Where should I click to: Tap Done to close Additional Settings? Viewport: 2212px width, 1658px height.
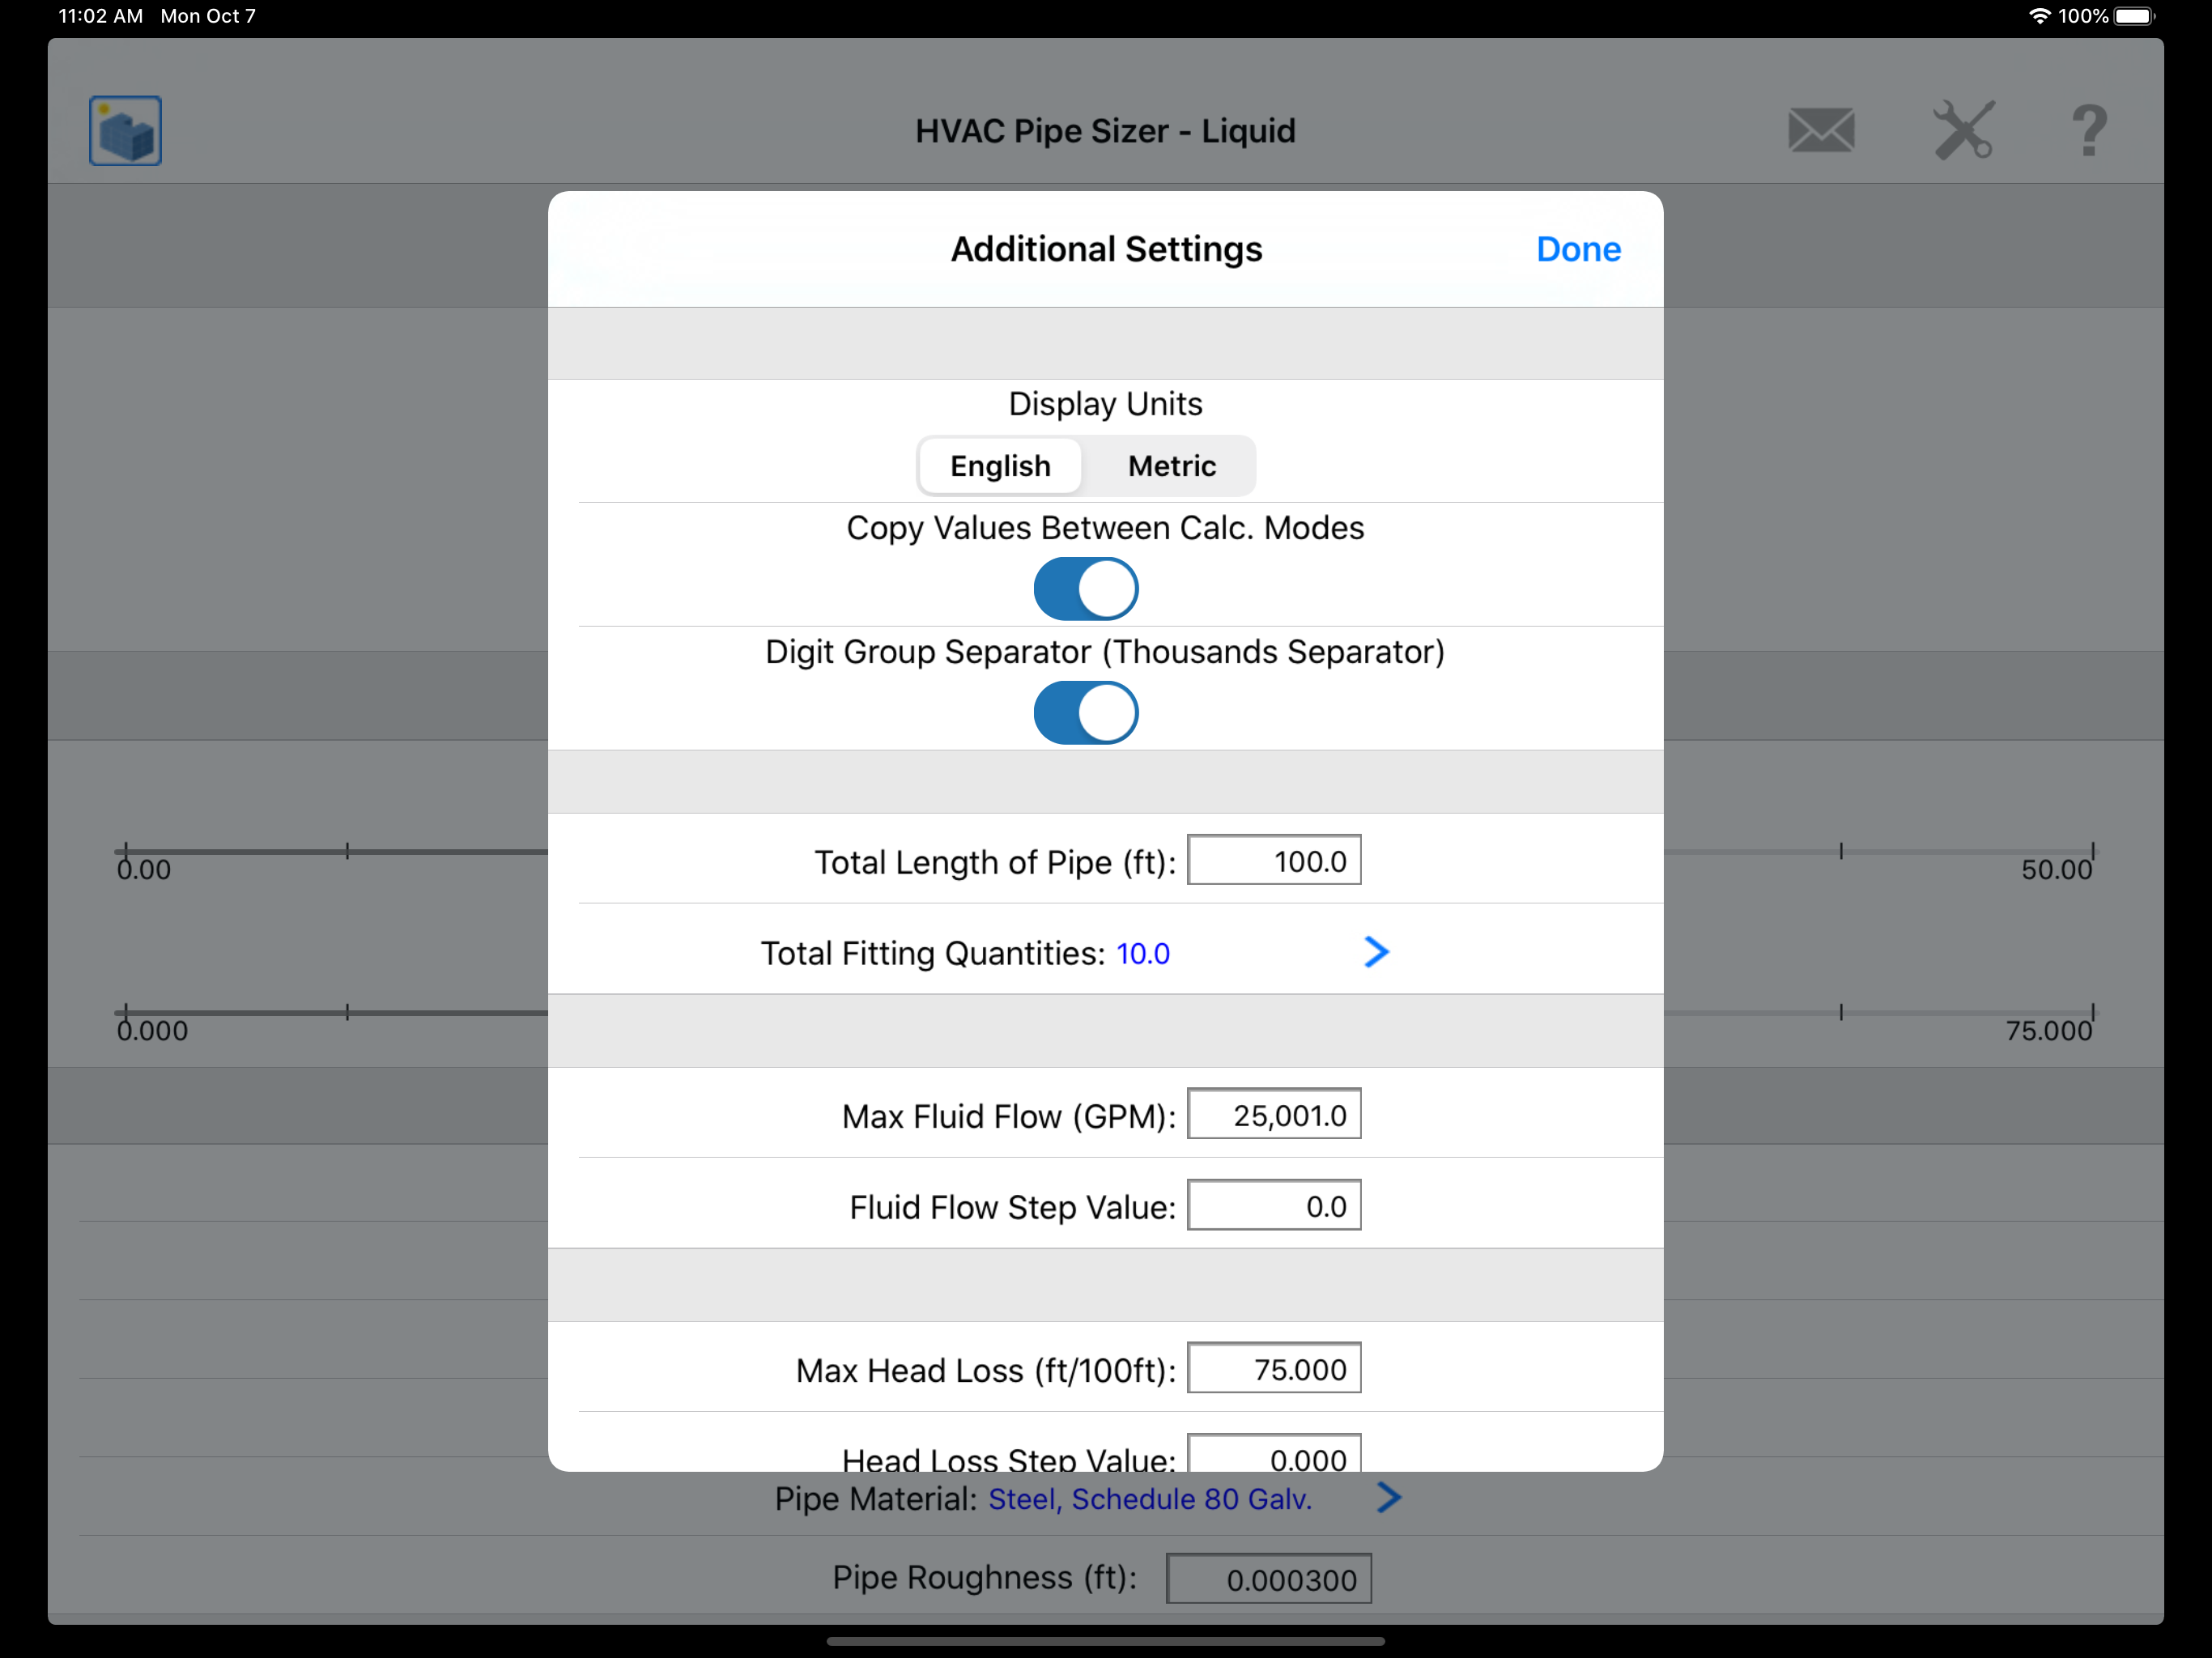(1578, 249)
